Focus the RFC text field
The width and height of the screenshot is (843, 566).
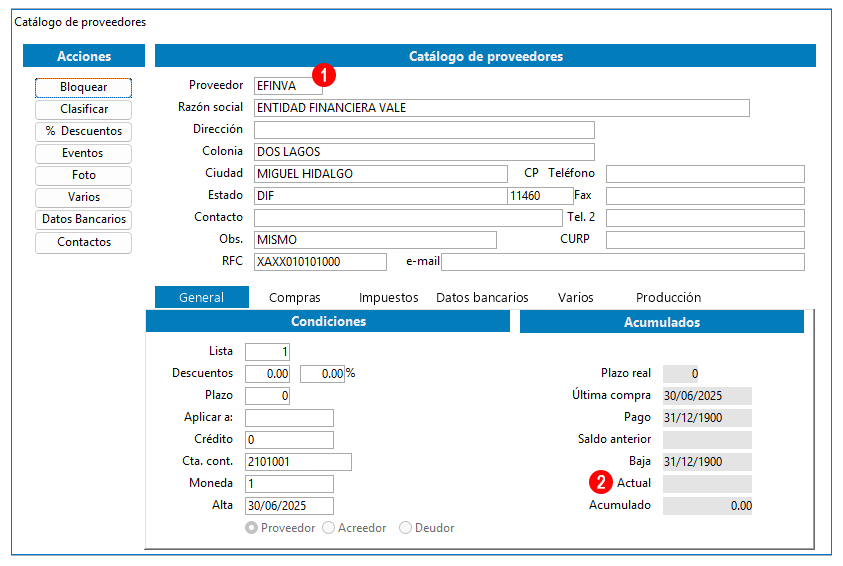click(x=320, y=262)
